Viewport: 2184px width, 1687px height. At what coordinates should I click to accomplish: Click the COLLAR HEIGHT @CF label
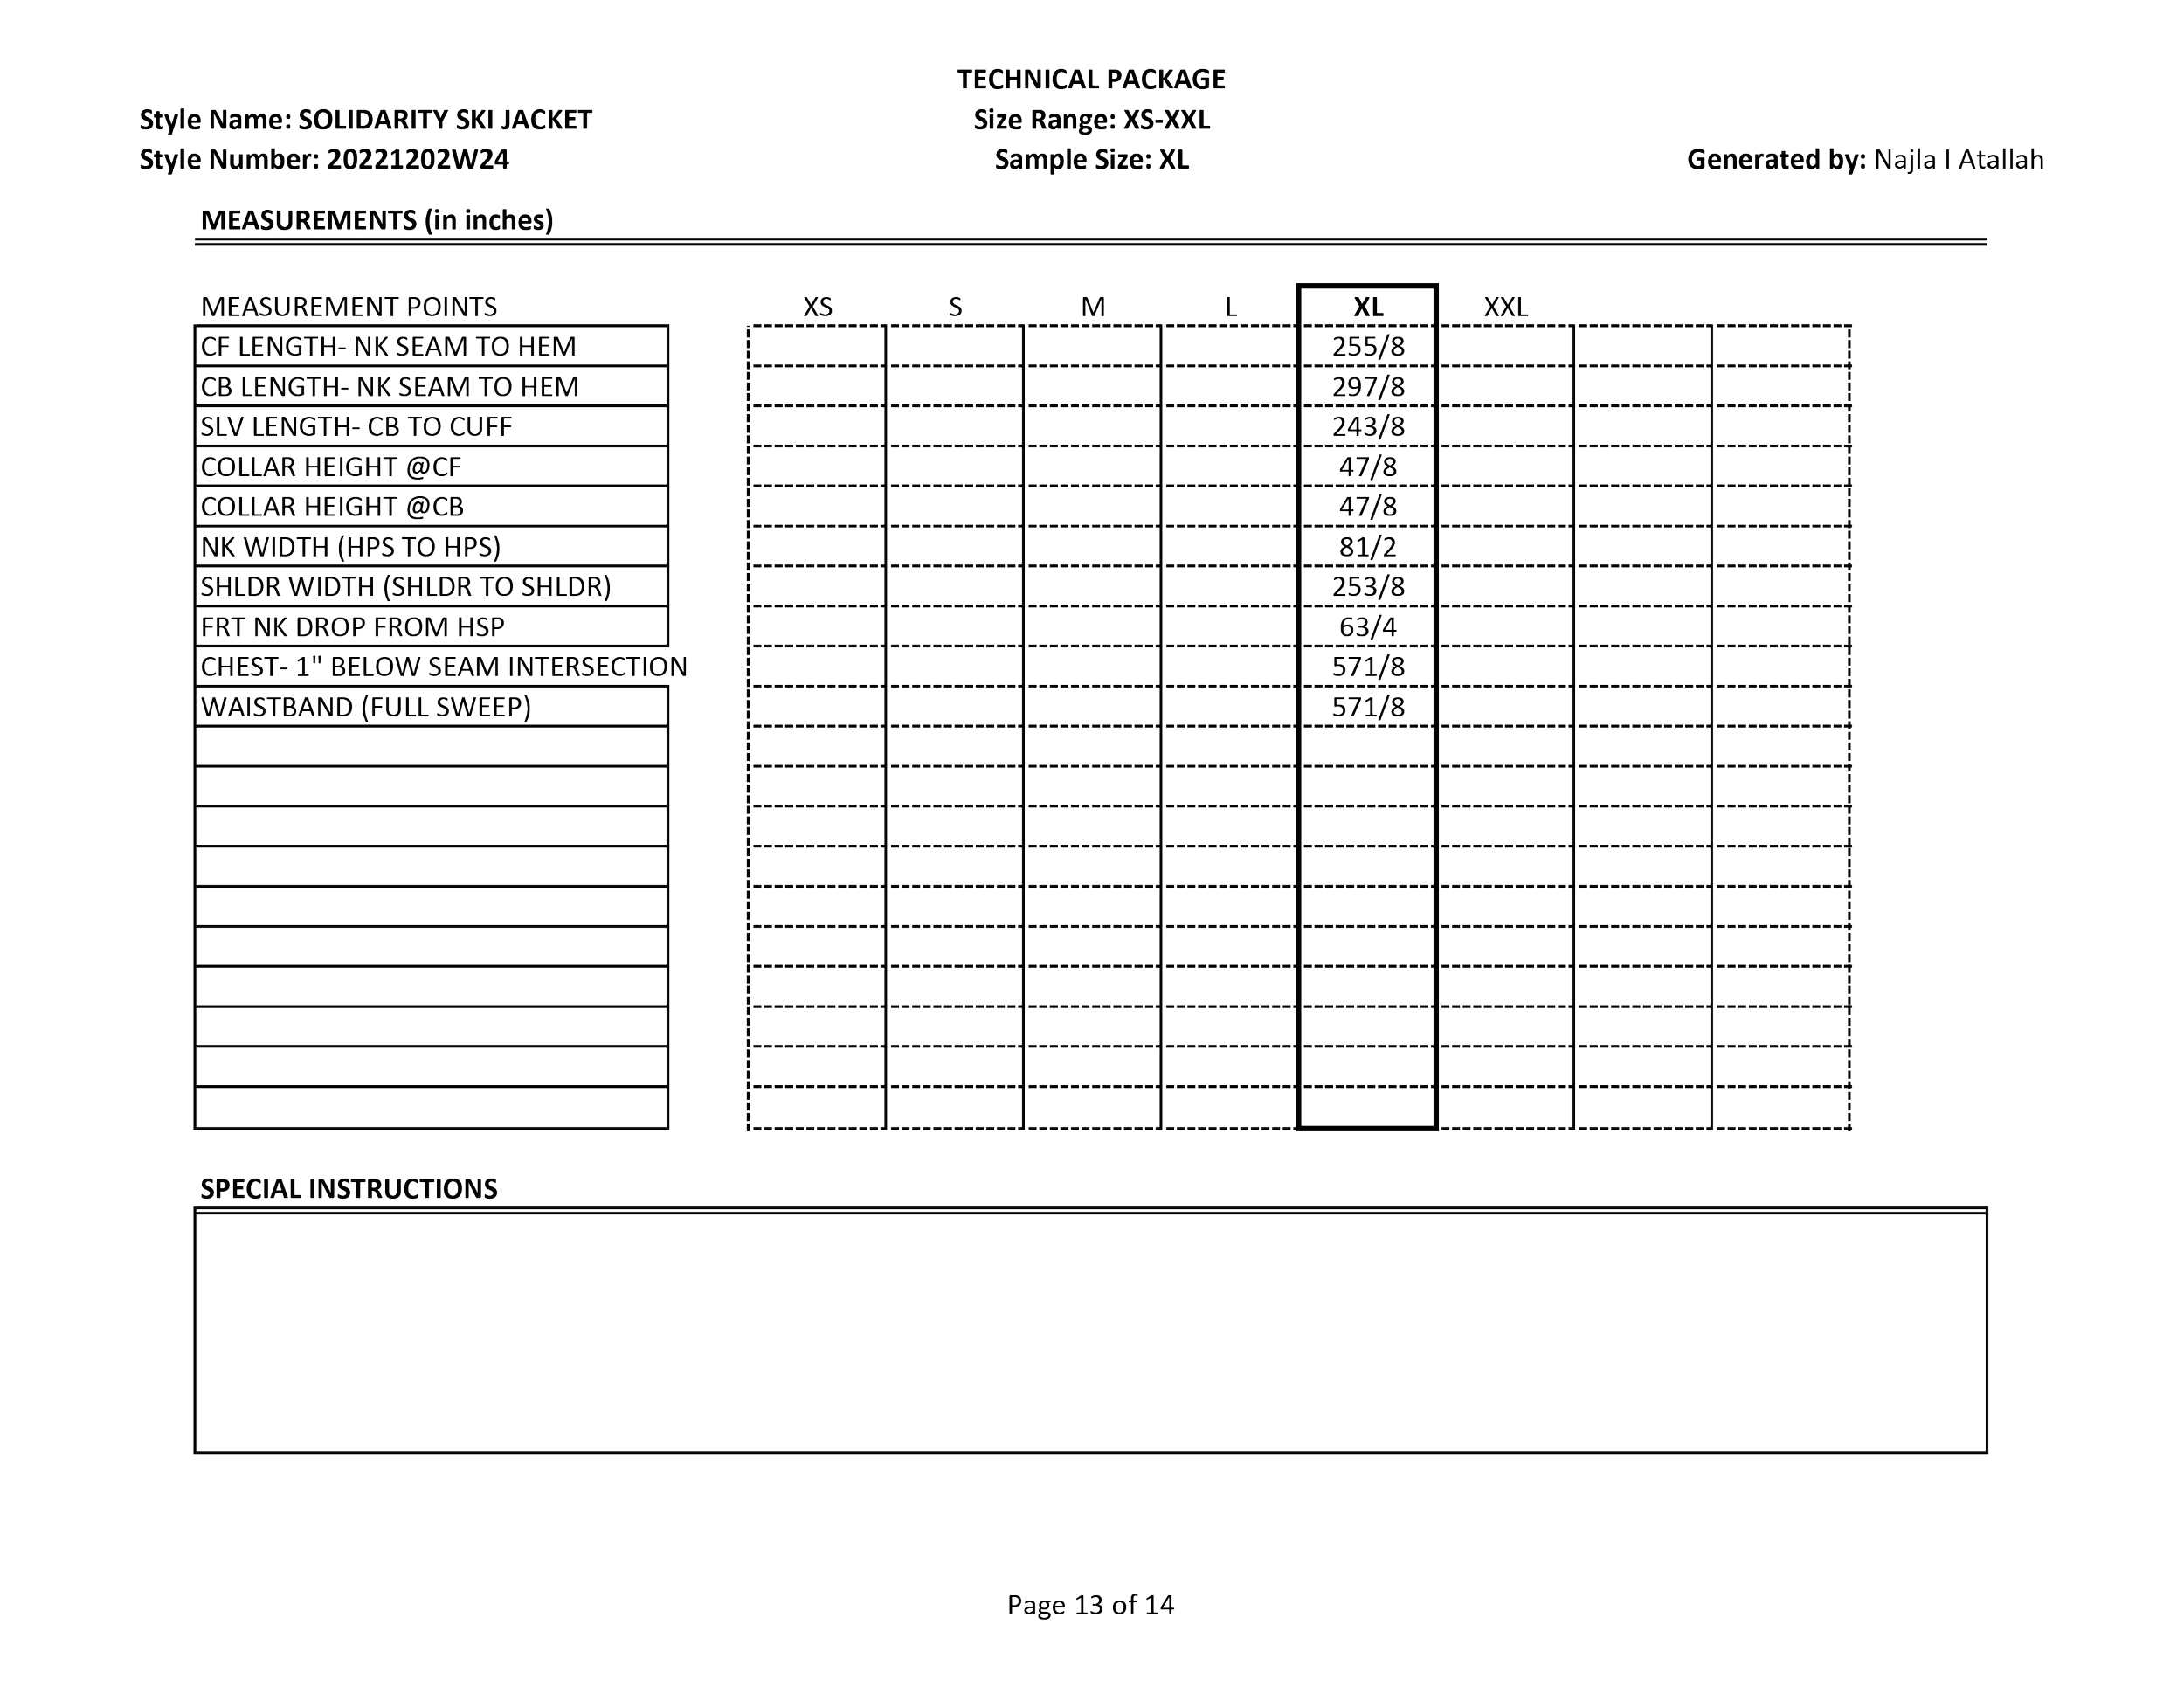(x=331, y=467)
